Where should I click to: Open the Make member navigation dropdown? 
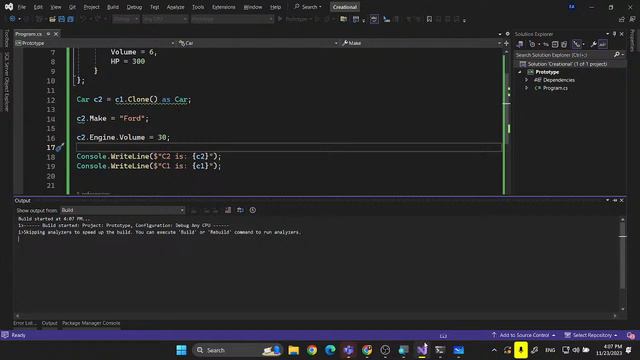coord(421,43)
